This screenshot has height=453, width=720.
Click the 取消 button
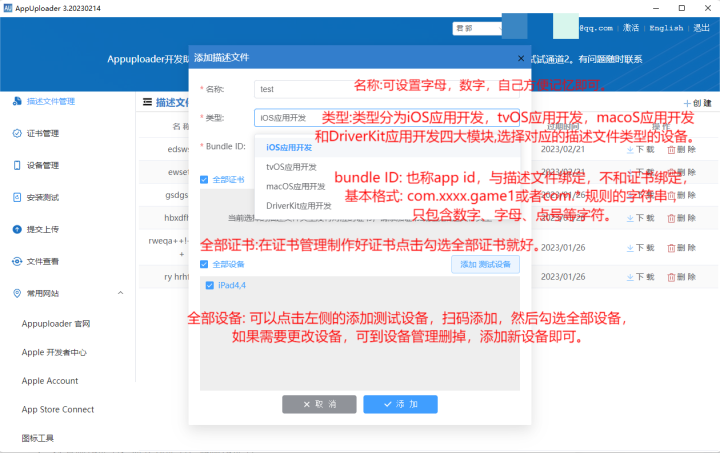[319, 404]
